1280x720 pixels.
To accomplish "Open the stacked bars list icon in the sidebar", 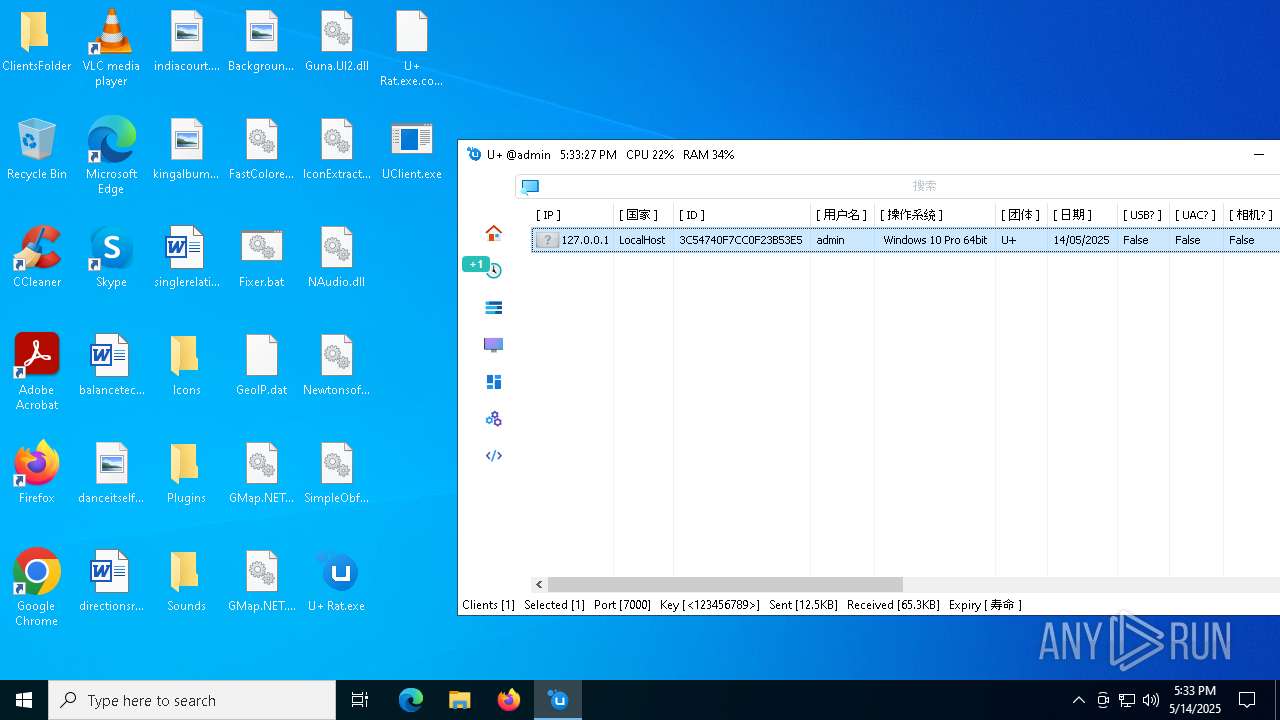I will click(x=493, y=307).
